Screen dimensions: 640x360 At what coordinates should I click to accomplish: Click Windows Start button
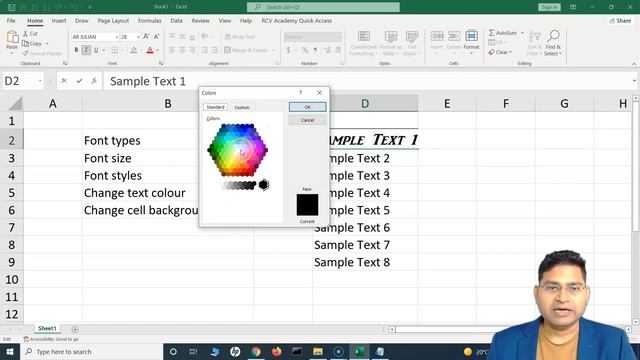10,351
